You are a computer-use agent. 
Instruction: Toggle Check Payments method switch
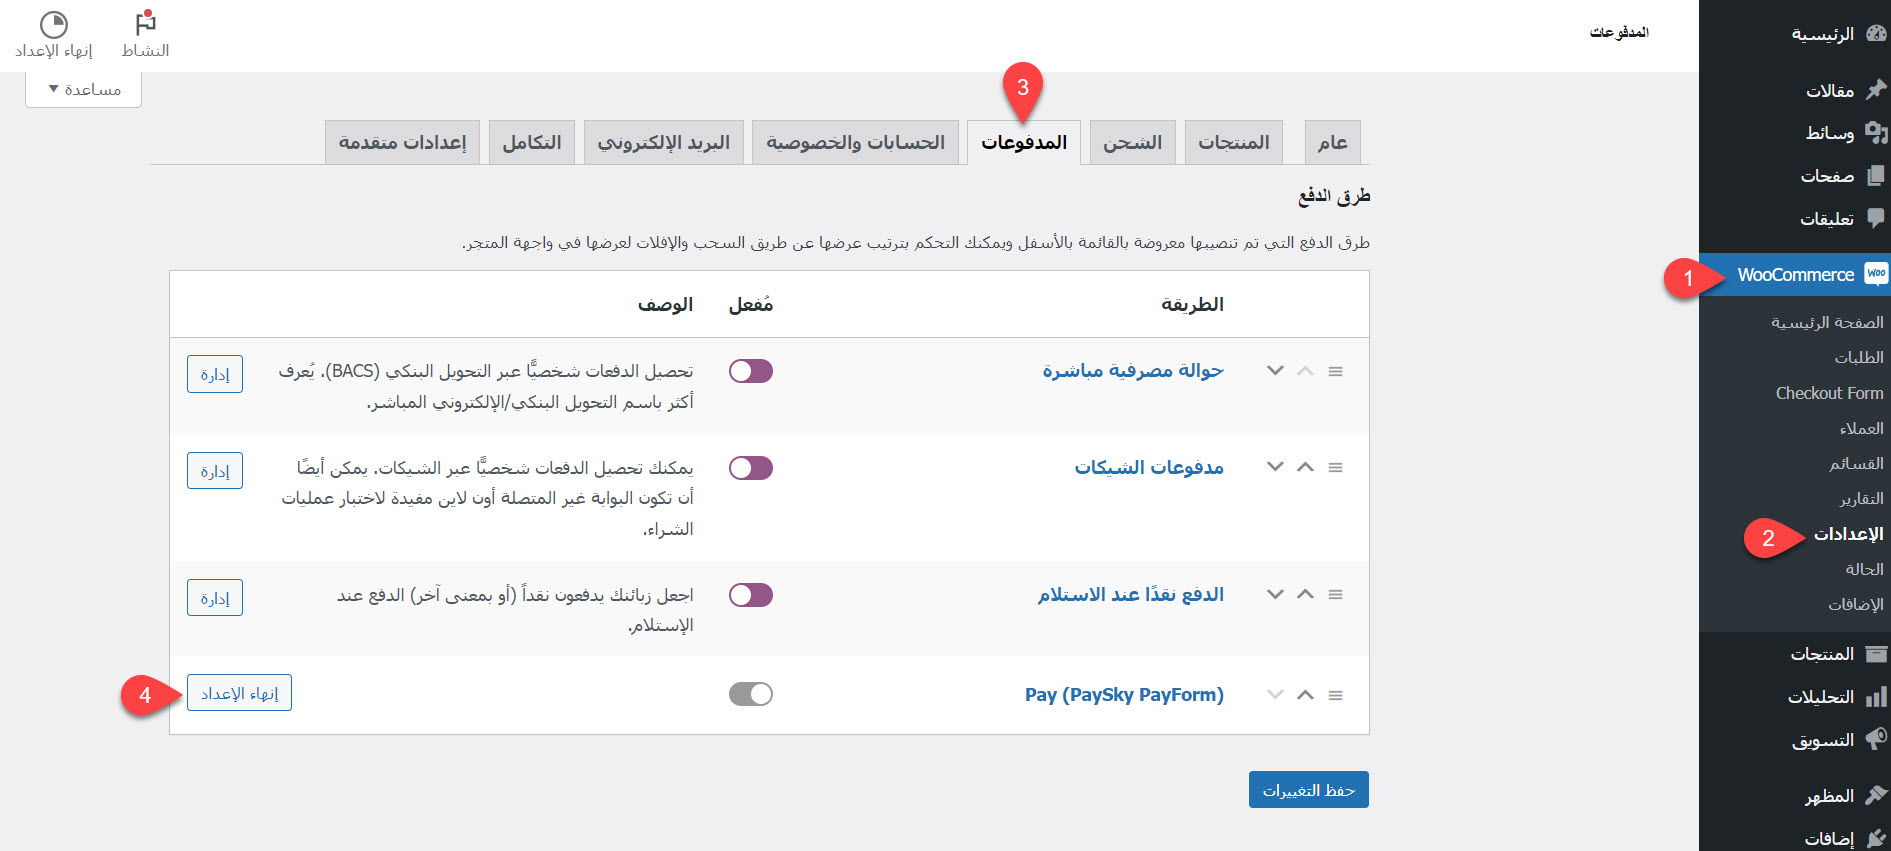751,468
